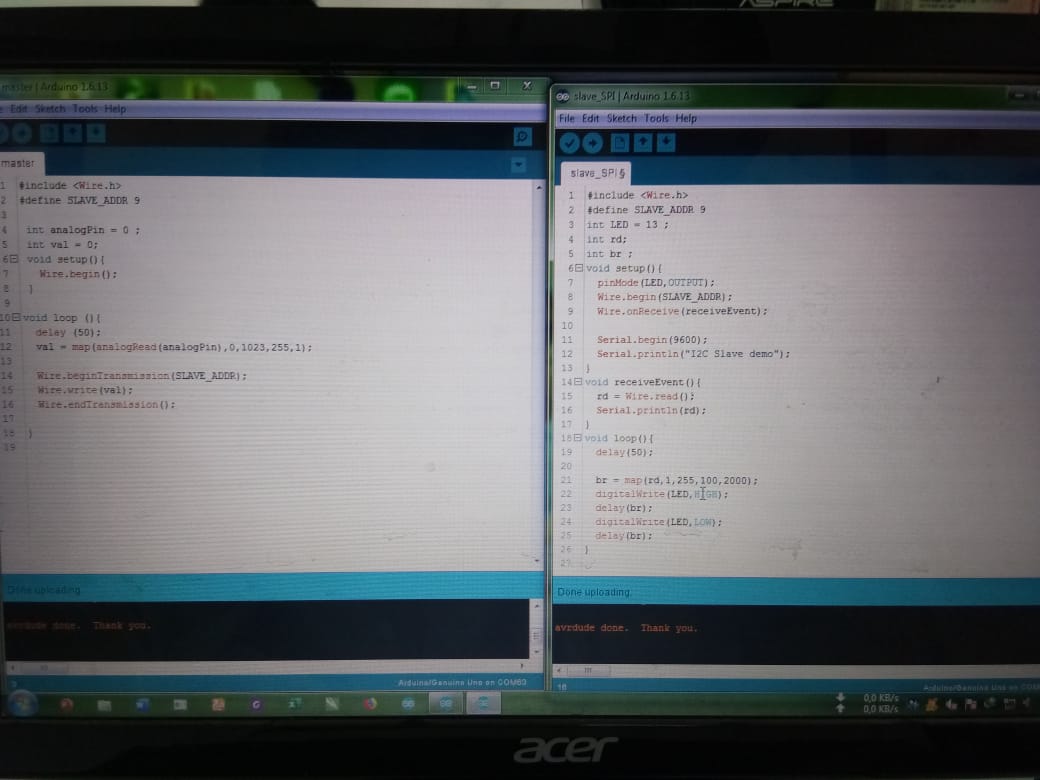Click 'Wire.endTransmission();' line in master
The width and height of the screenshot is (1040, 780).
pyautogui.click(x=106, y=405)
